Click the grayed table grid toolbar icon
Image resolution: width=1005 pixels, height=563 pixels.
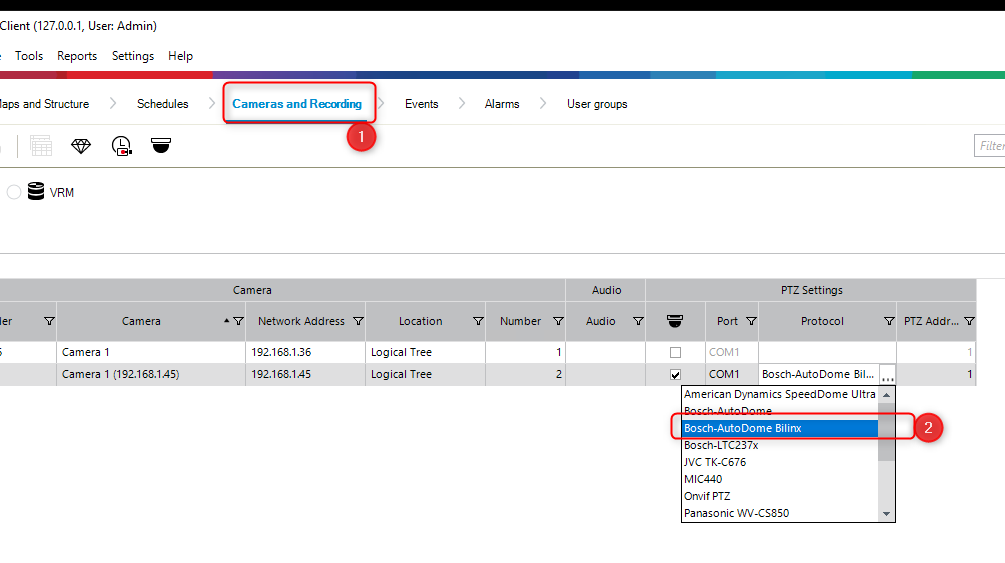click(x=41, y=146)
